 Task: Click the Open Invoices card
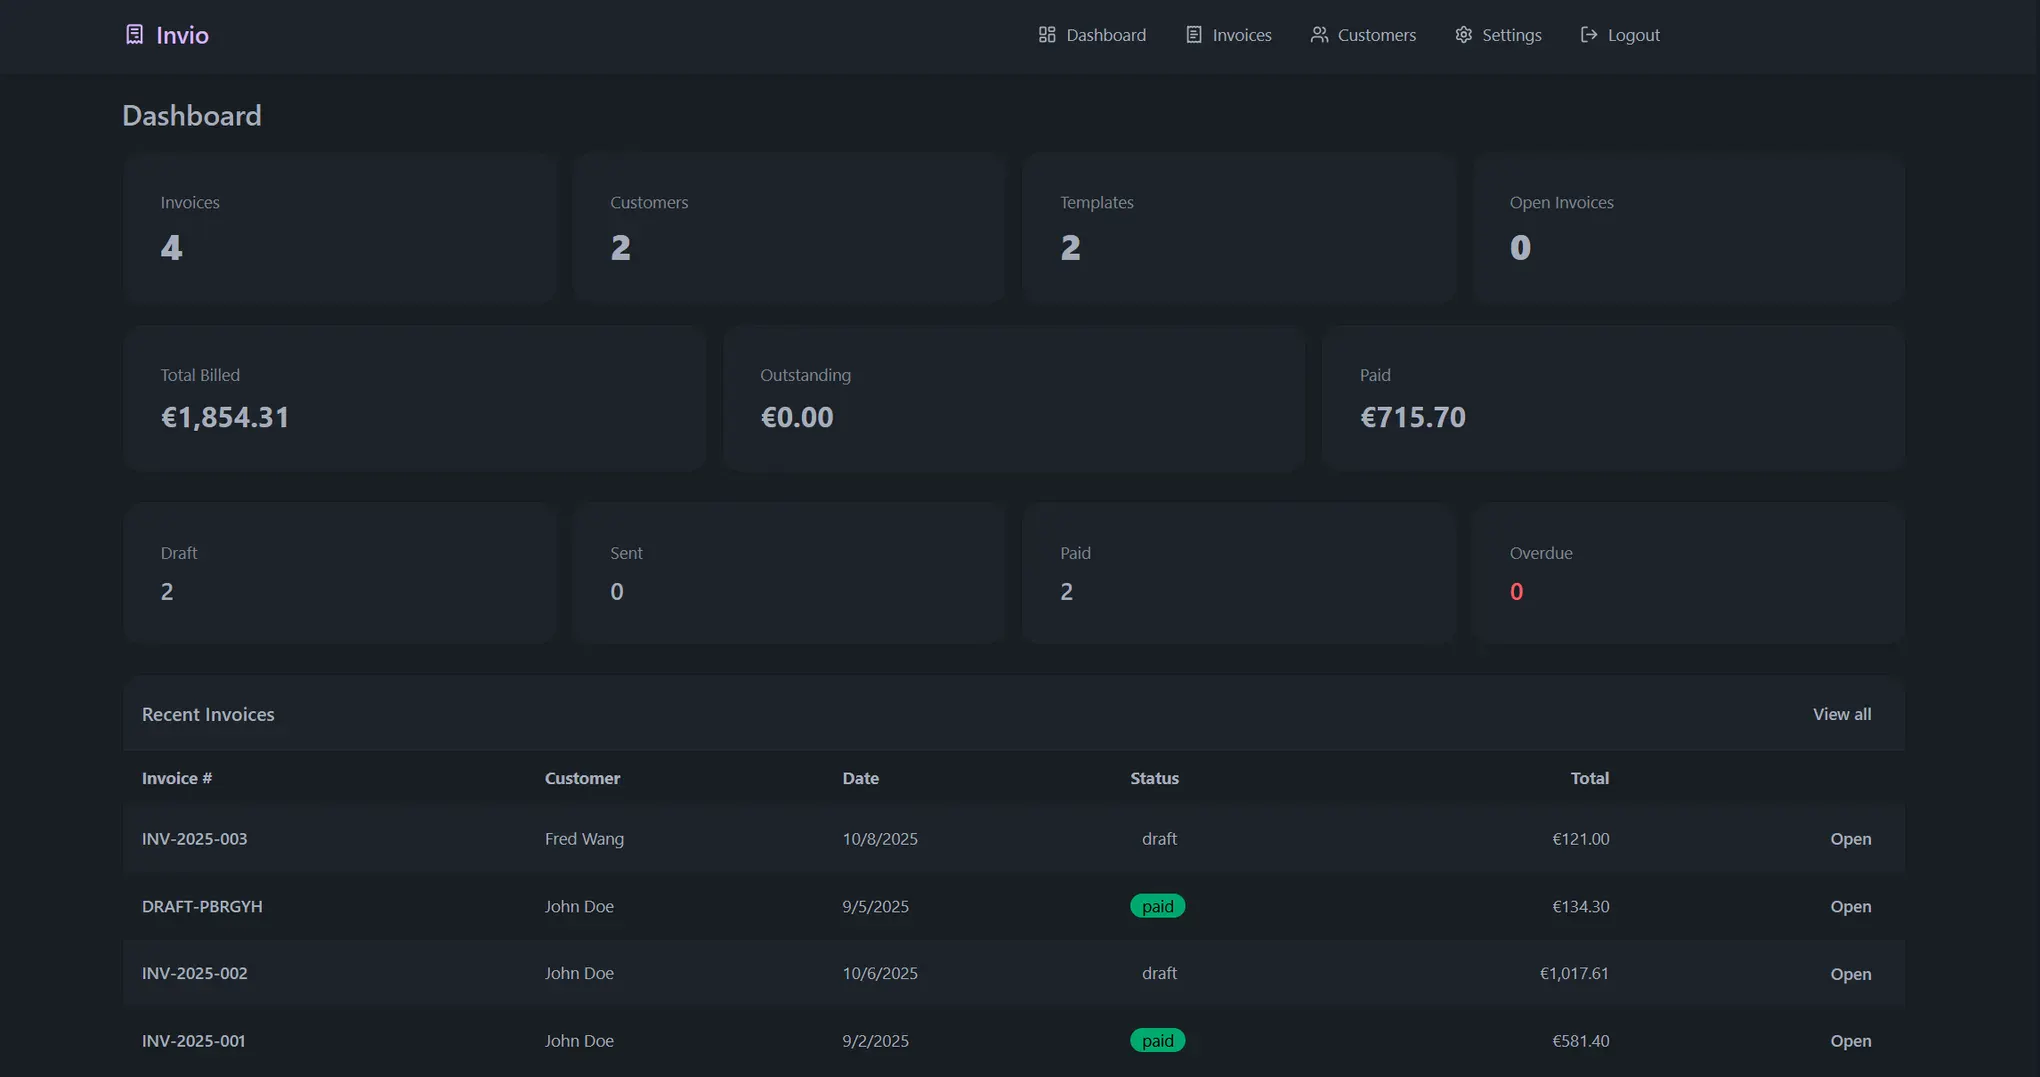tap(1688, 228)
